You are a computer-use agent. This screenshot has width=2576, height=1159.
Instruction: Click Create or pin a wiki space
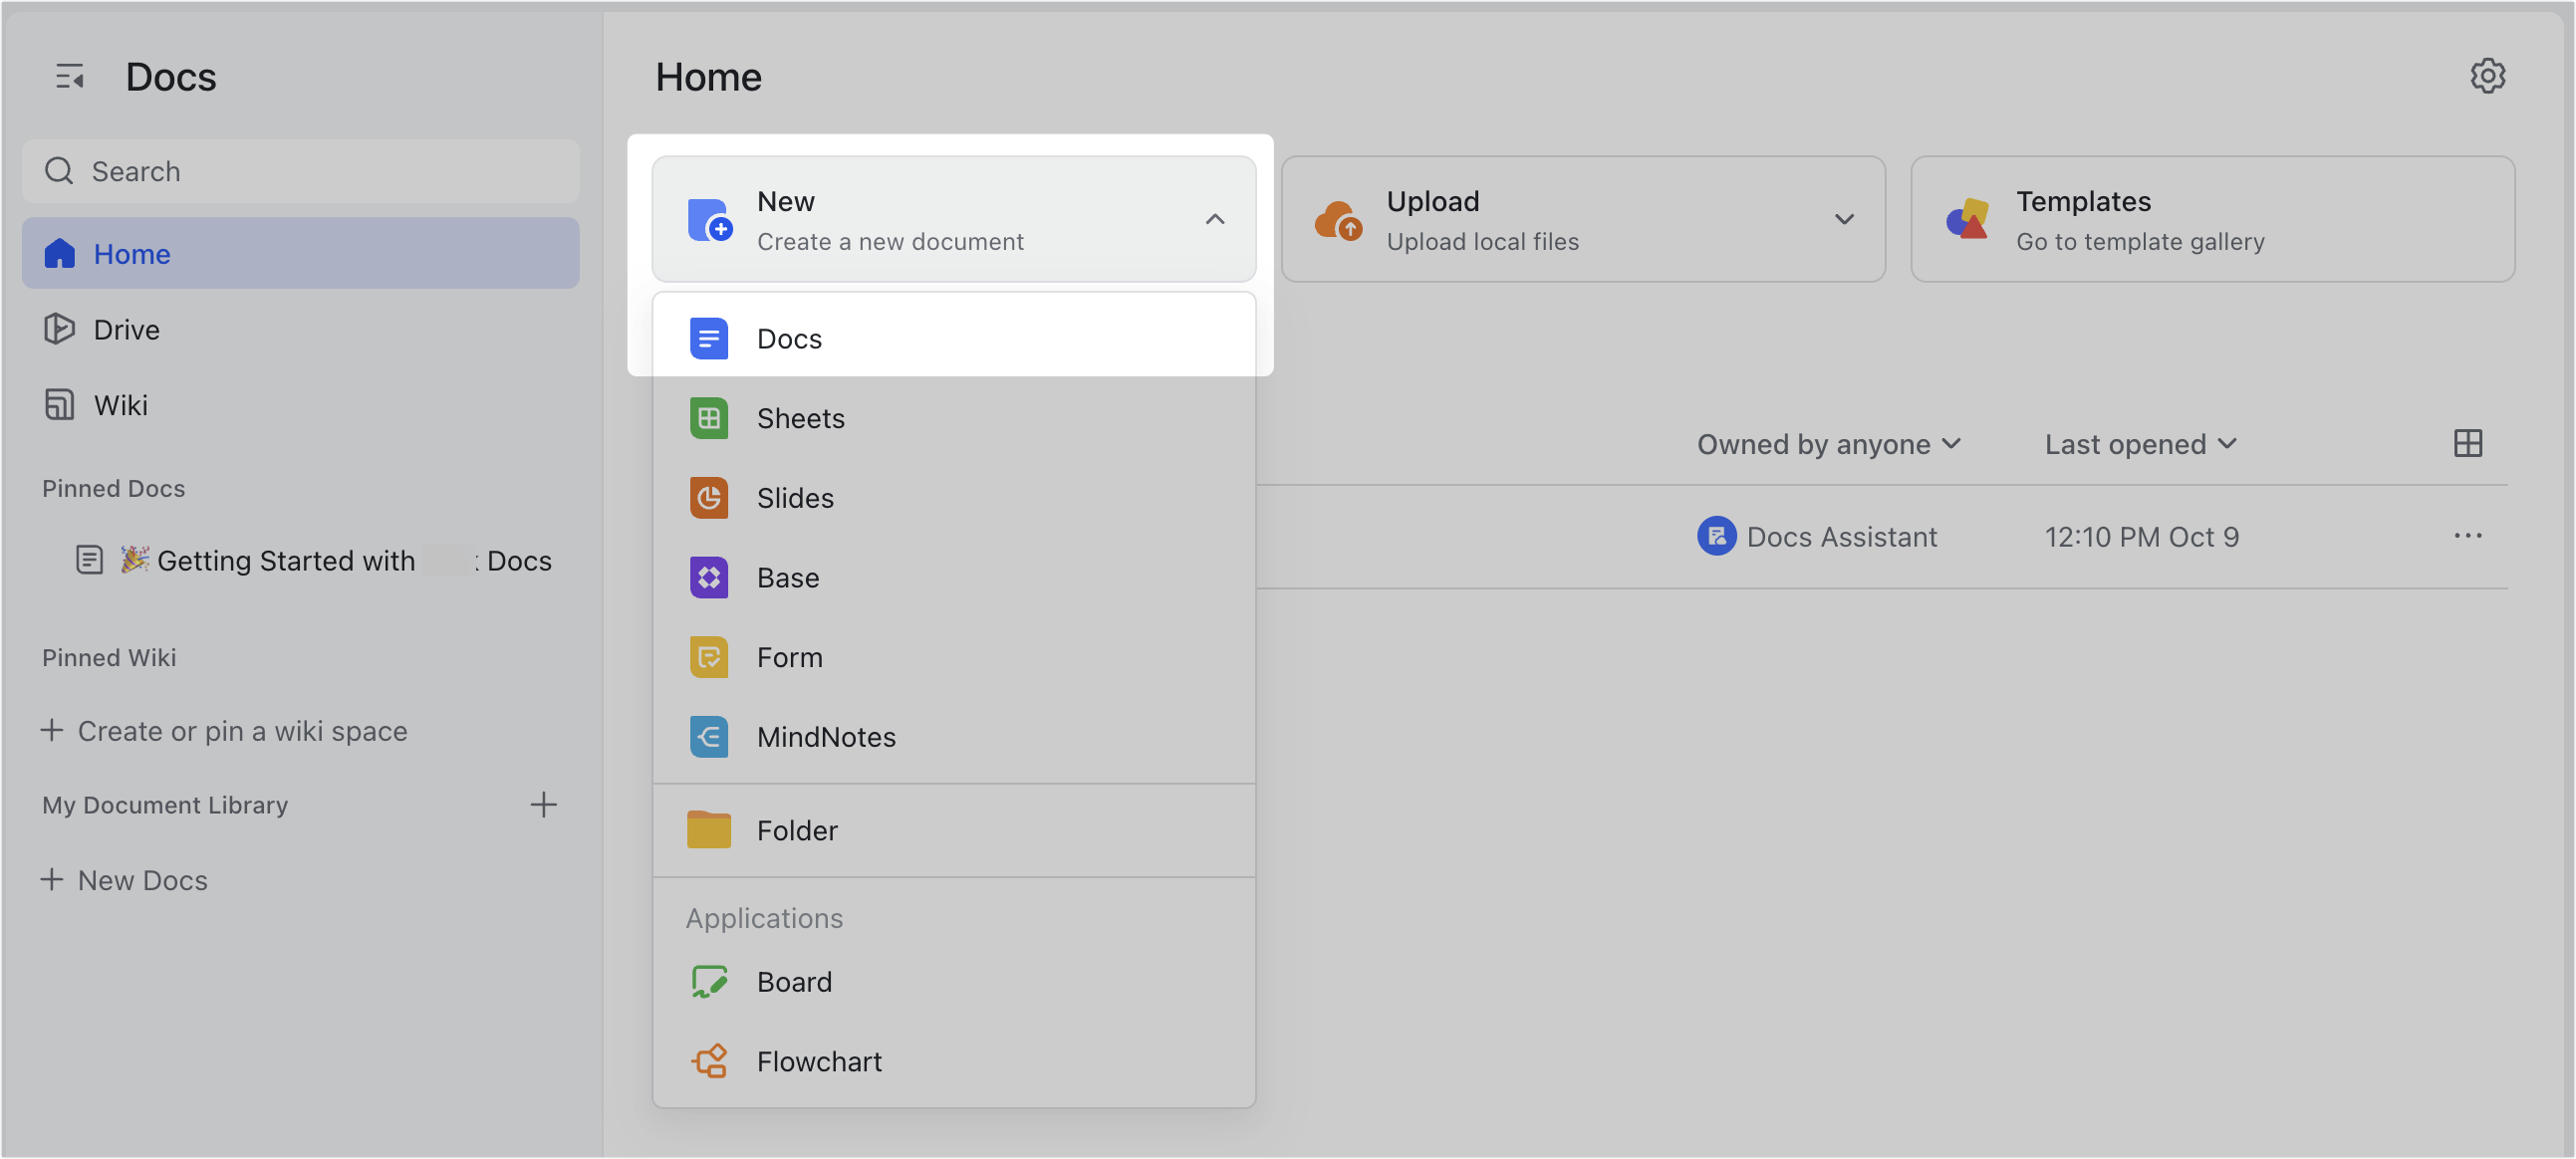coord(224,731)
